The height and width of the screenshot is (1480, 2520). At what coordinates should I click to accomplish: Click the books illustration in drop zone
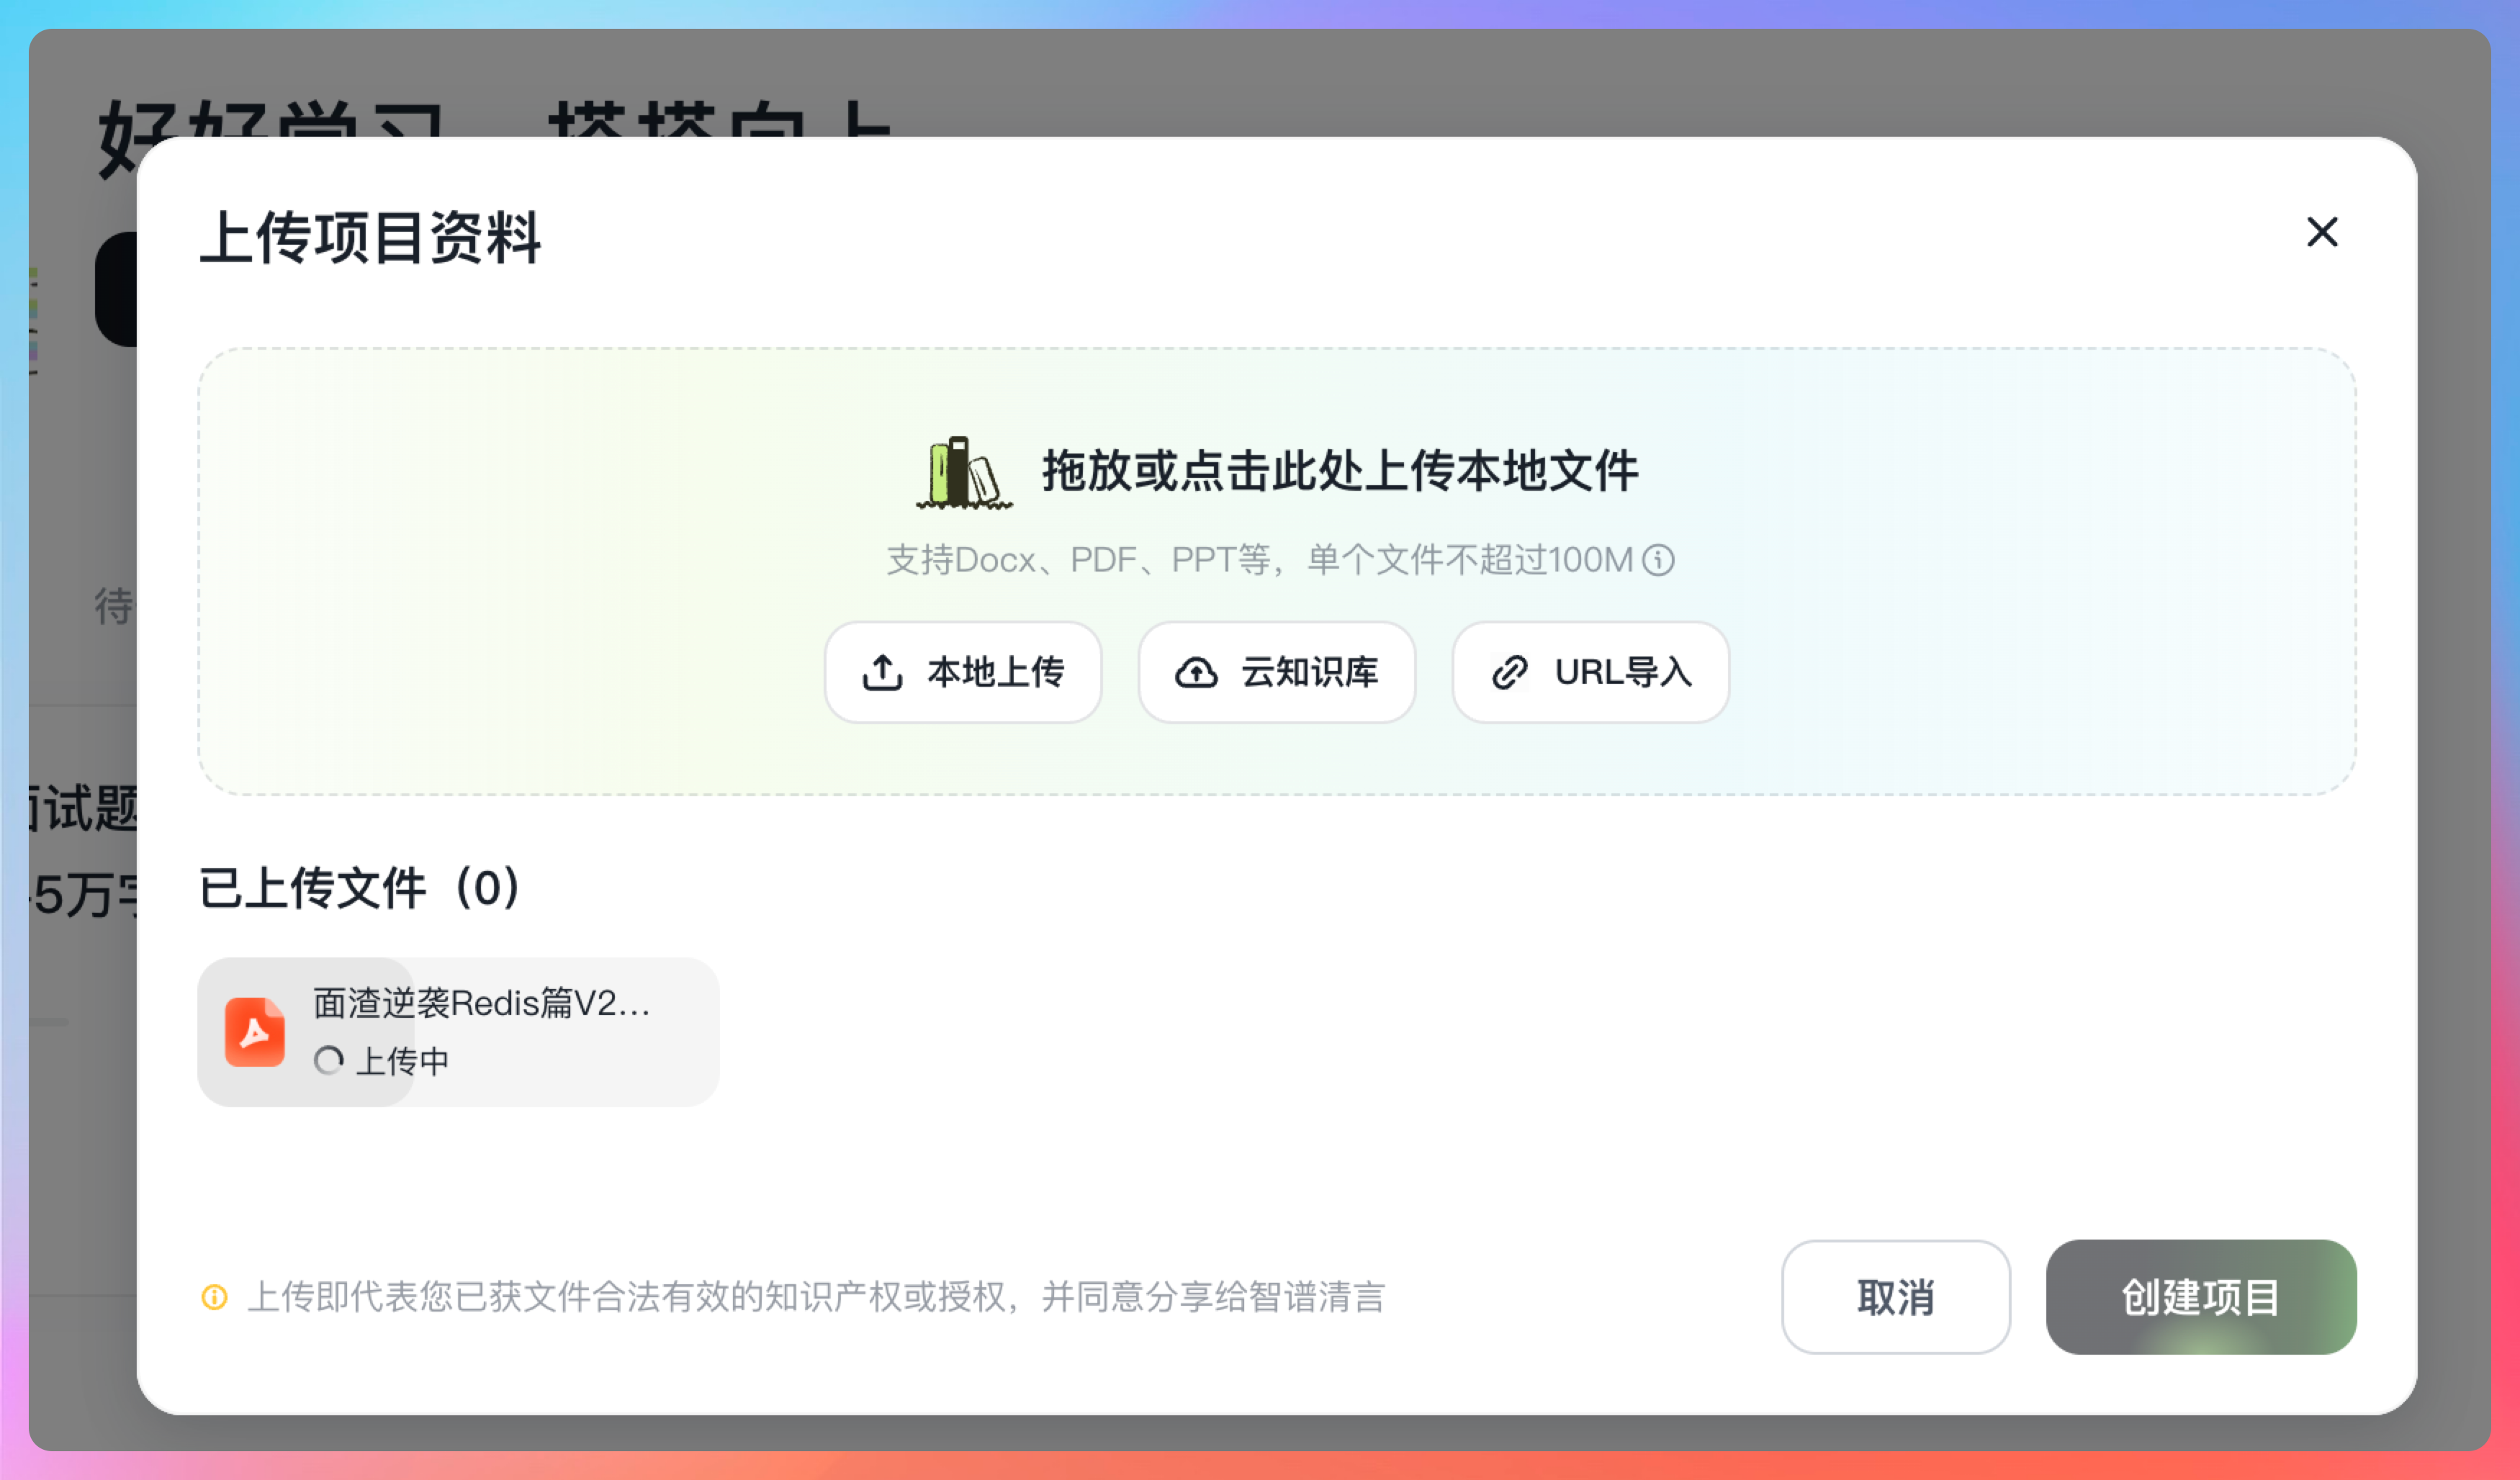point(963,473)
